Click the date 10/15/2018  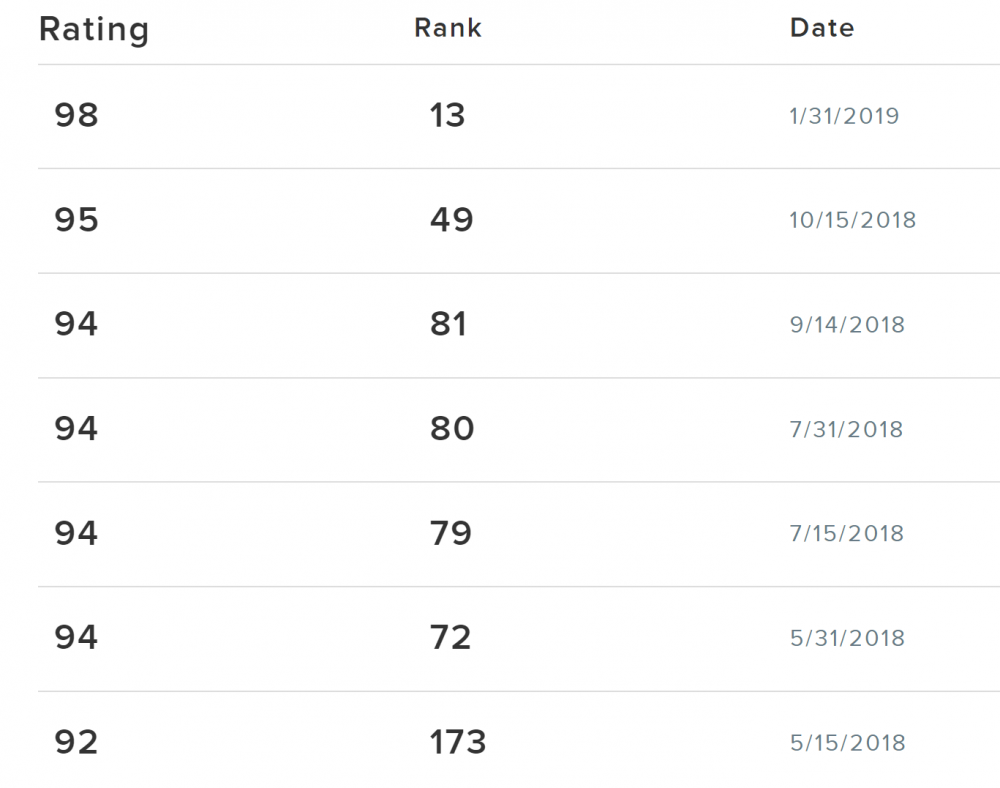(852, 220)
